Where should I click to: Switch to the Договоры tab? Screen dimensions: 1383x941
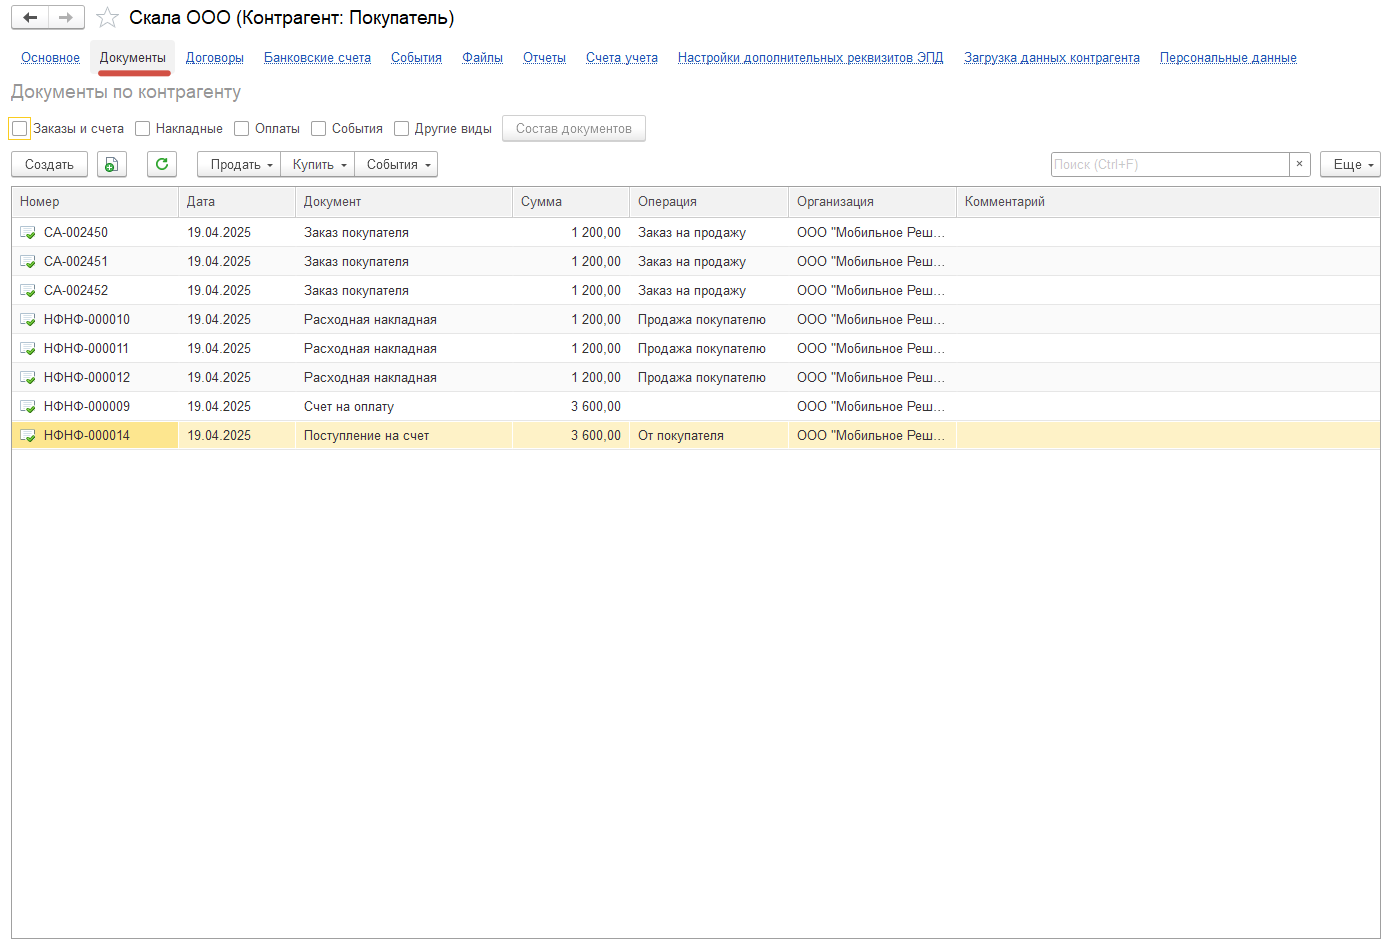(215, 58)
